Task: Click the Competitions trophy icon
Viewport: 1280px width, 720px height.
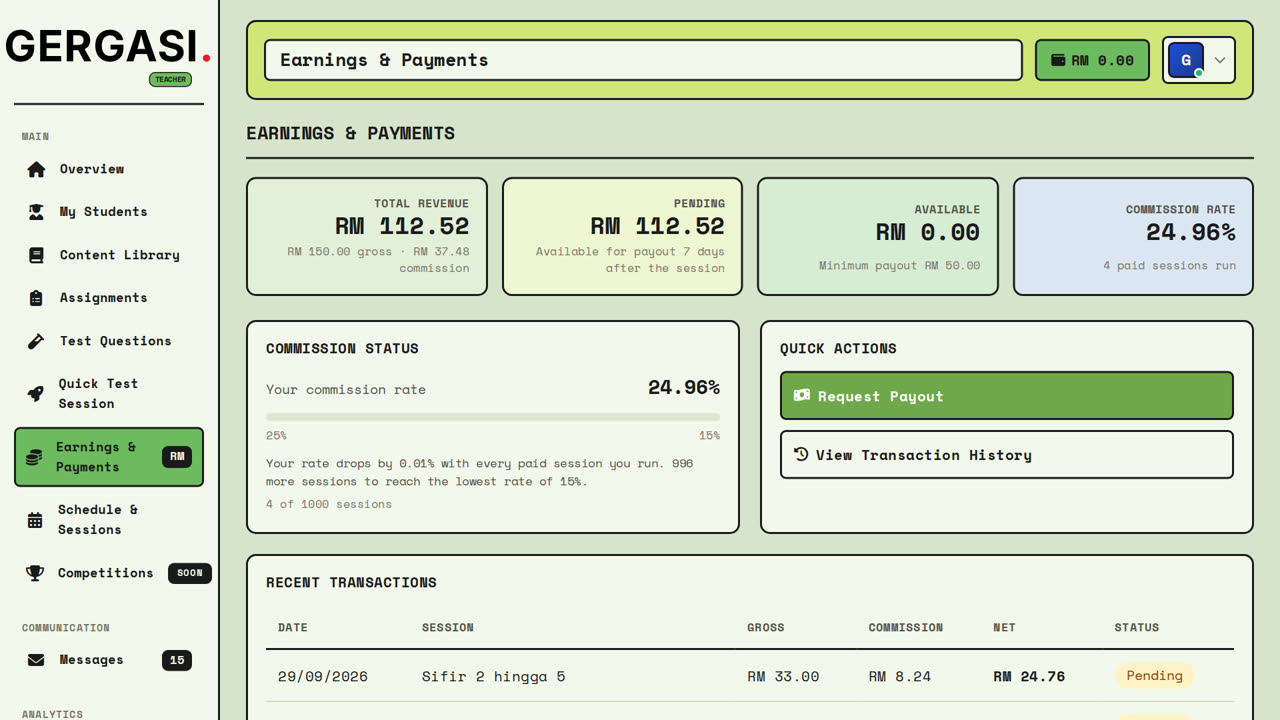Action: [35, 573]
